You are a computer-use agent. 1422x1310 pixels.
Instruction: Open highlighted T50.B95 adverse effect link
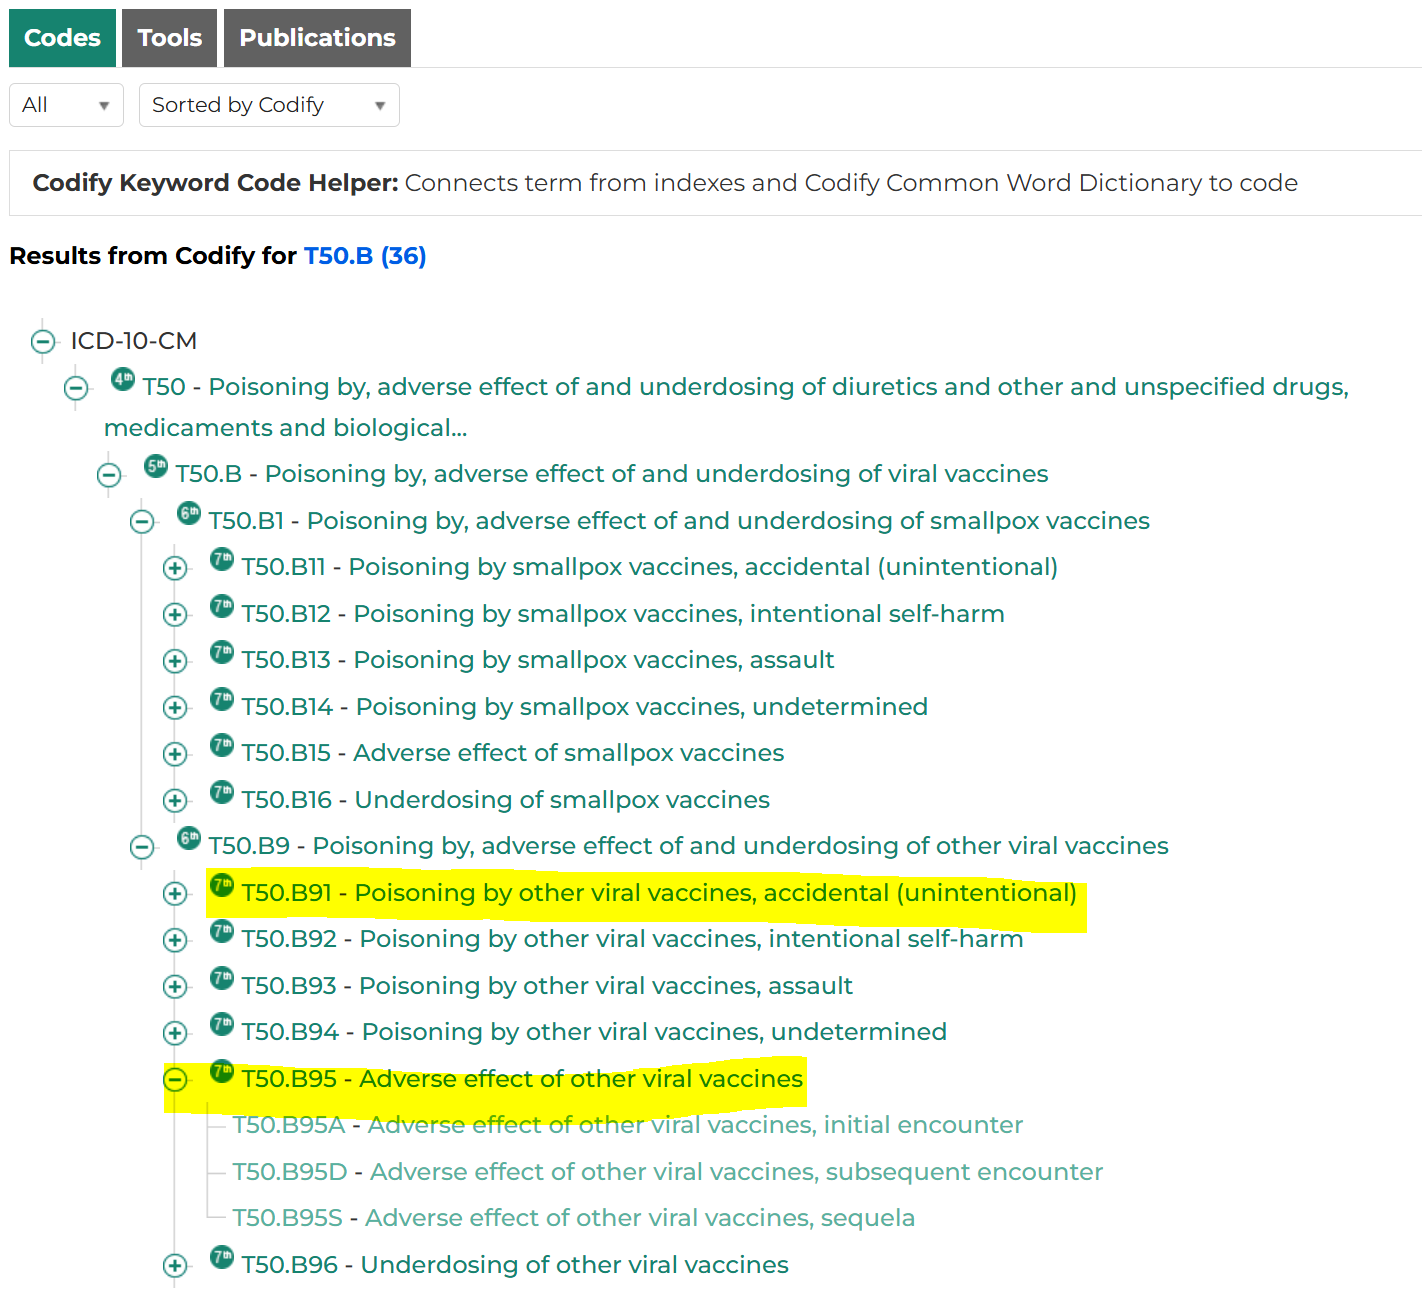point(522,1079)
